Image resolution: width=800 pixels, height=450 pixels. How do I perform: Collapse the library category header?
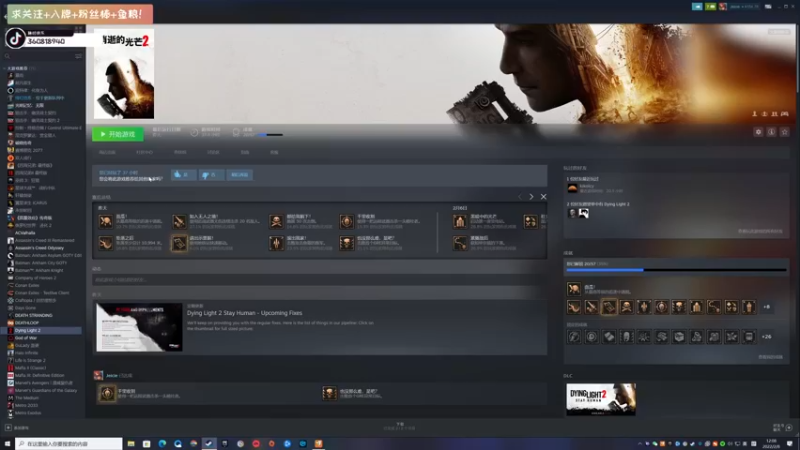point(20,68)
